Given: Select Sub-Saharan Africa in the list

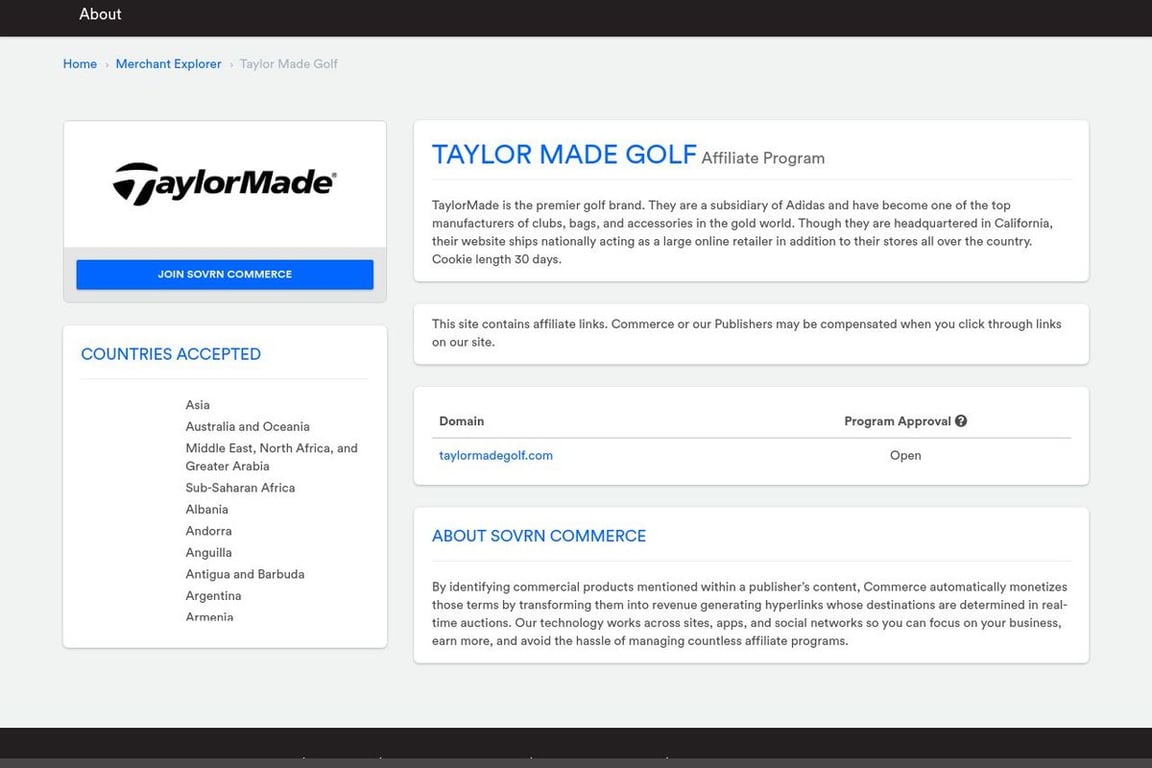Looking at the screenshot, I should click(x=240, y=488).
